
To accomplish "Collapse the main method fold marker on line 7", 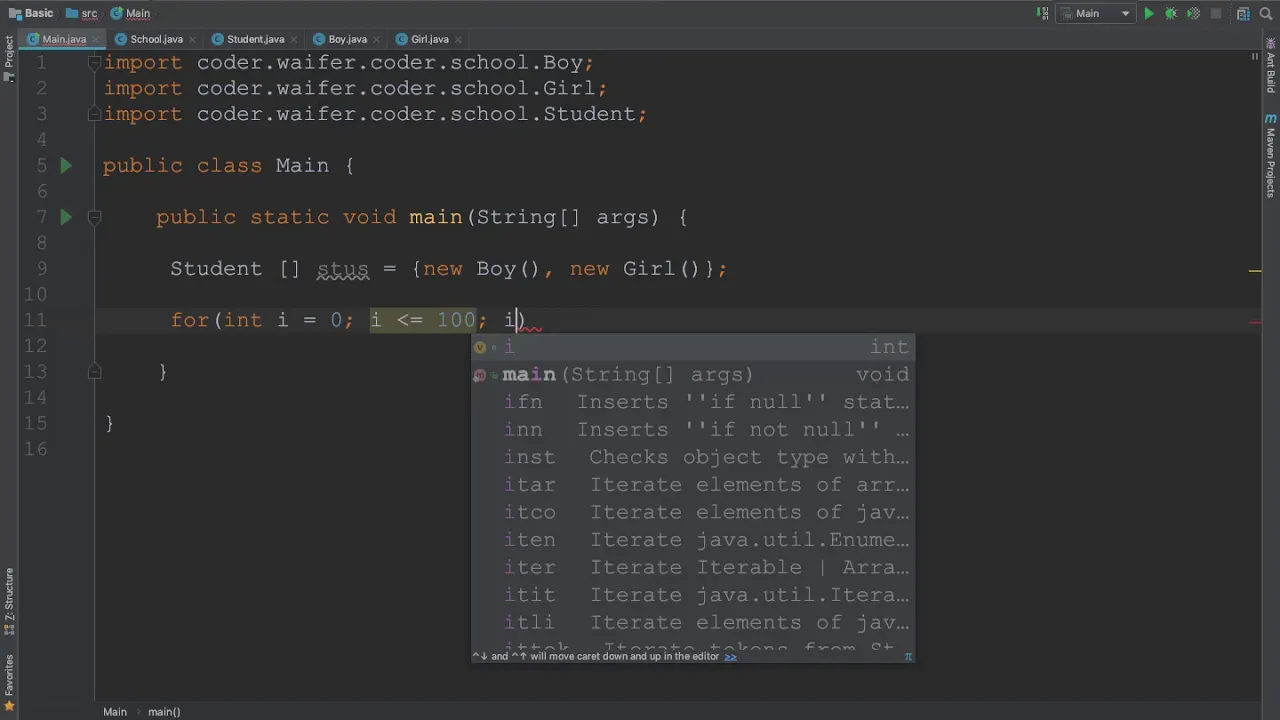I will [x=94, y=217].
